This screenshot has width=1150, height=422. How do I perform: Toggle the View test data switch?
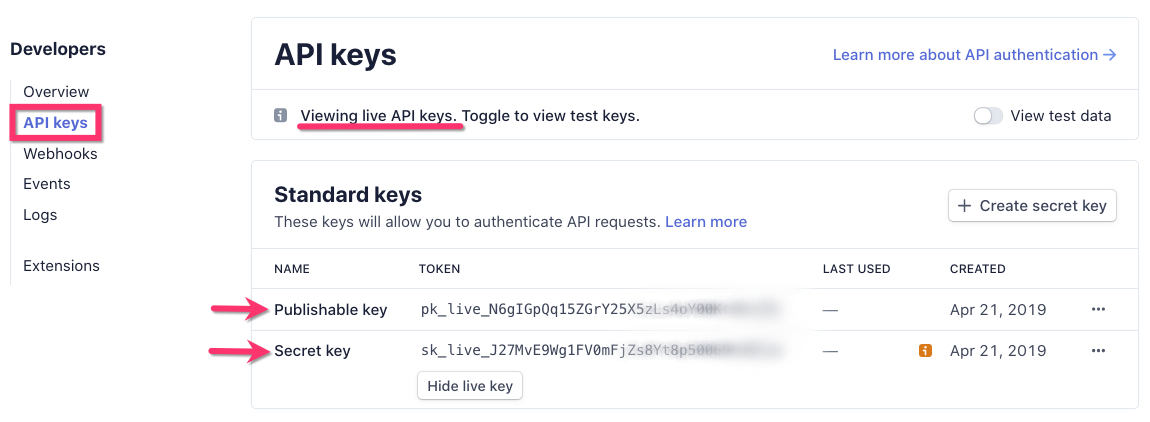(x=988, y=116)
